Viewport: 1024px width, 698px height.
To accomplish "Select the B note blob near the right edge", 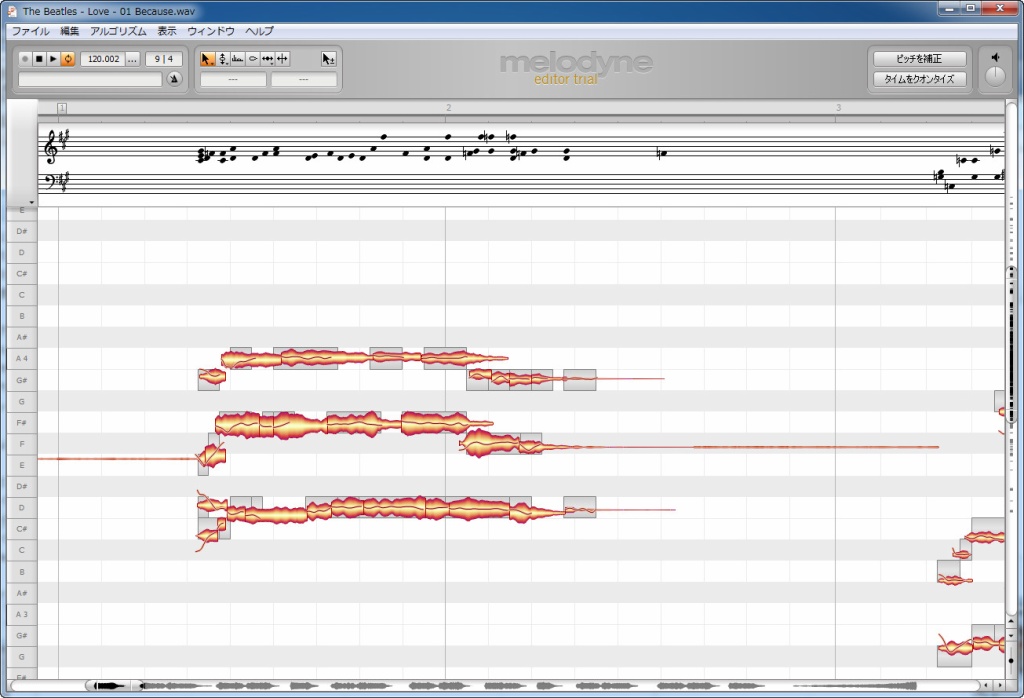I will (x=954, y=579).
